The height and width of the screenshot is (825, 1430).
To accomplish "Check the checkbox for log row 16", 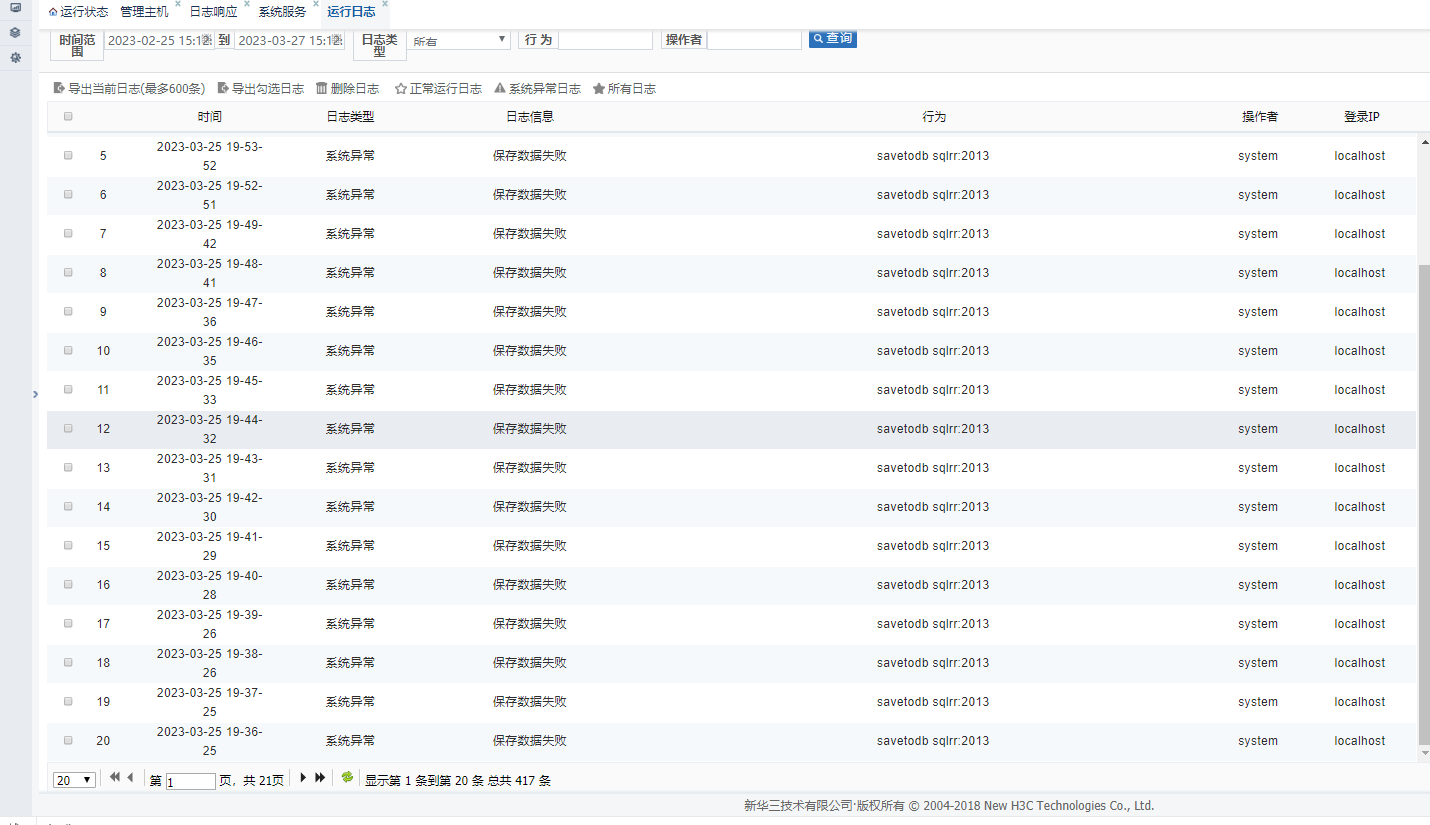I will click(68, 584).
